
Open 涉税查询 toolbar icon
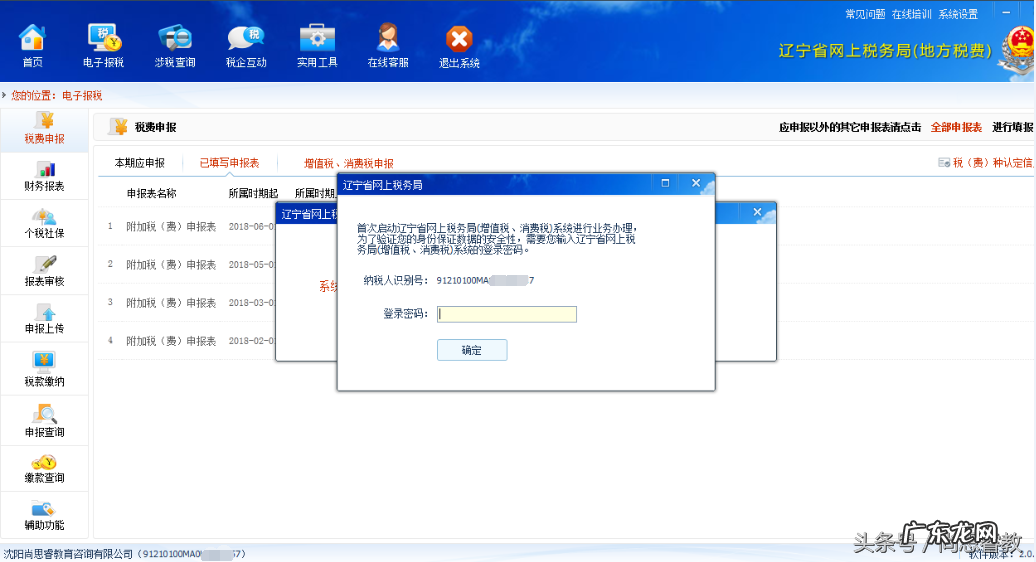click(x=175, y=46)
